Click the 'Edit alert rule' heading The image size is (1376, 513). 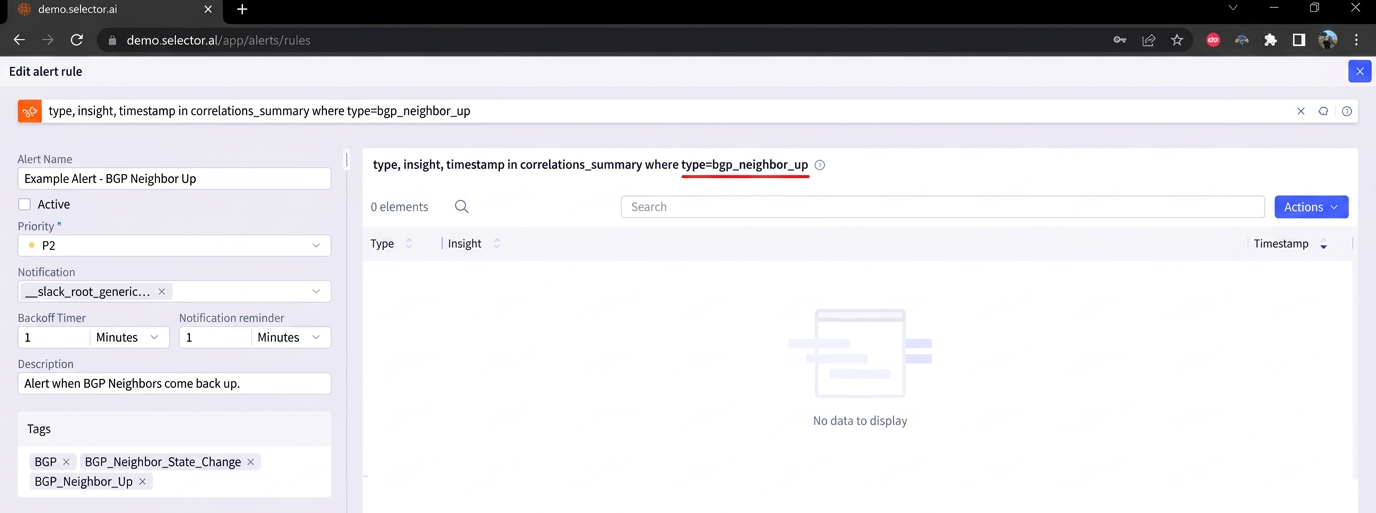point(46,71)
